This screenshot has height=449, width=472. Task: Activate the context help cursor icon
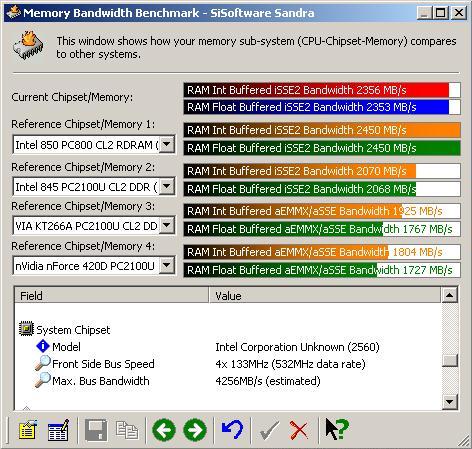click(337, 429)
